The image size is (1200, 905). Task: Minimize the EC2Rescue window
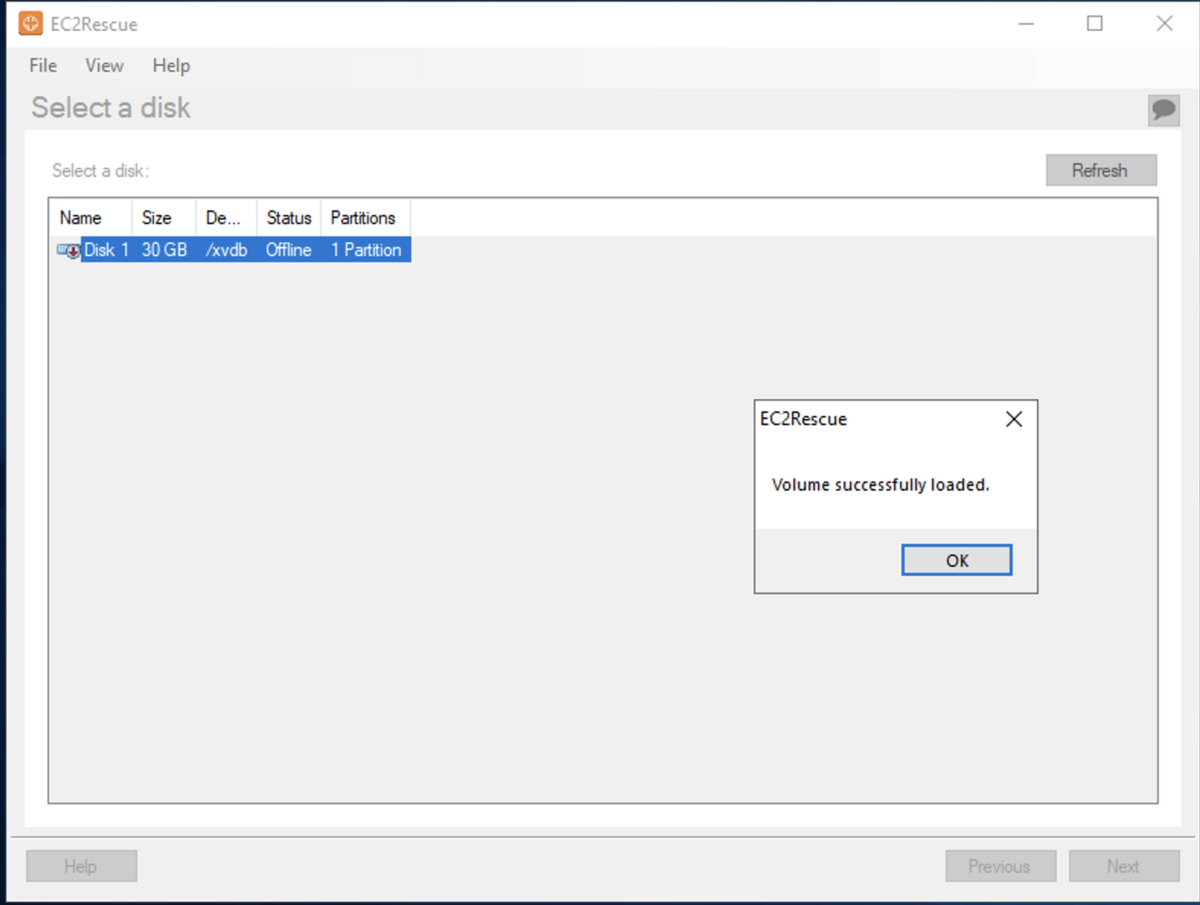1025,23
